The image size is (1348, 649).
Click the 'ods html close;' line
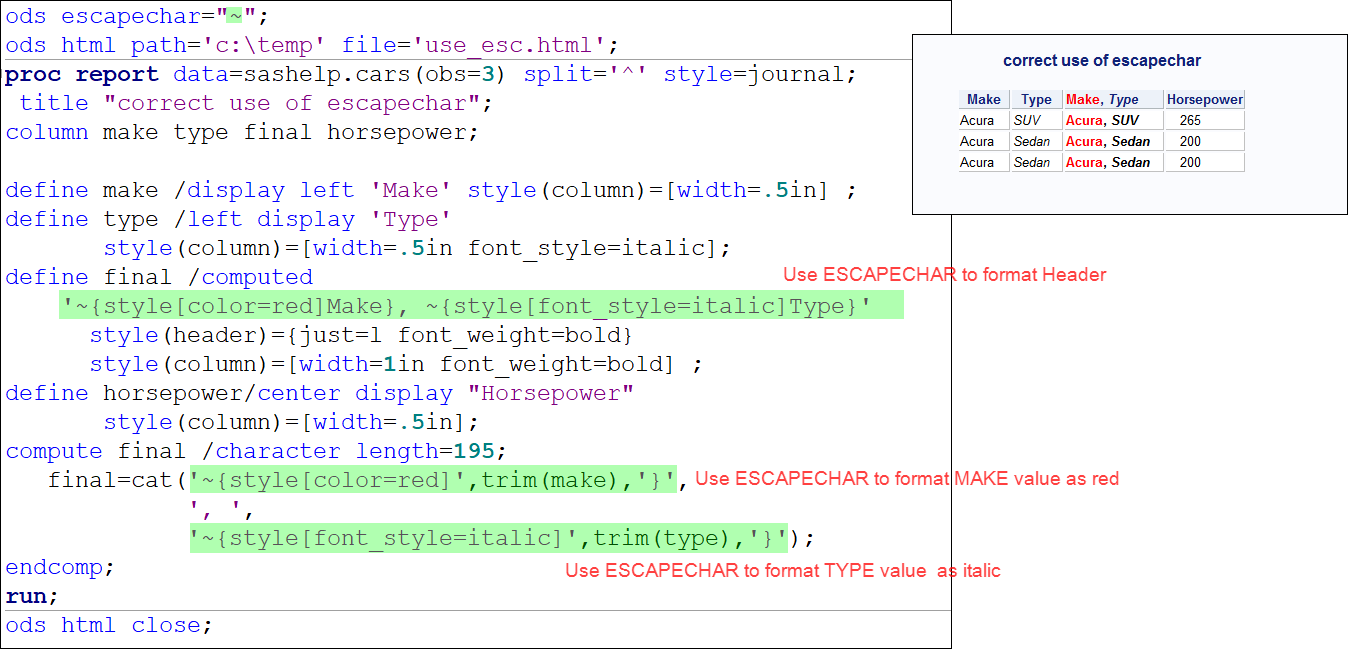[109, 626]
